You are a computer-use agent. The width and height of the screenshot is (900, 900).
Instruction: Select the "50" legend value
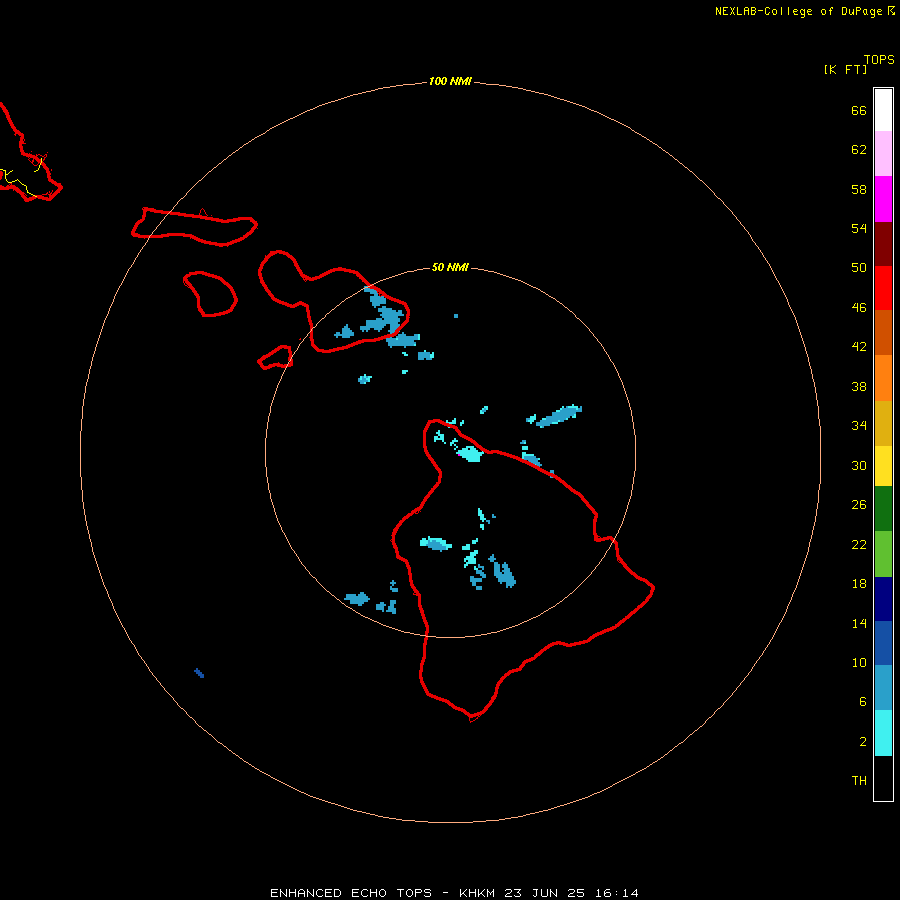point(859,268)
